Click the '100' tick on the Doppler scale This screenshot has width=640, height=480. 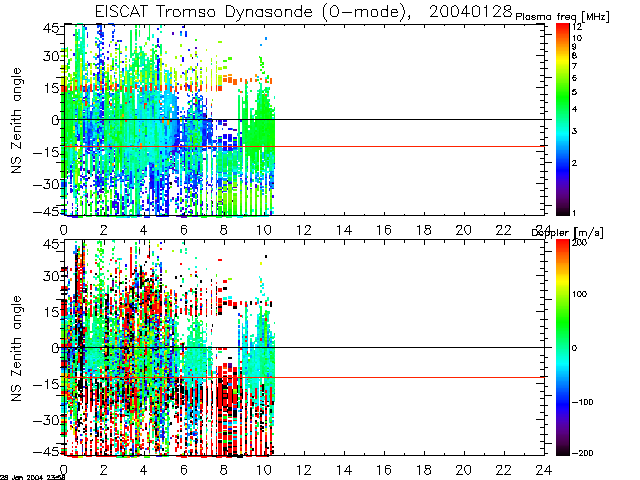[579, 294]
